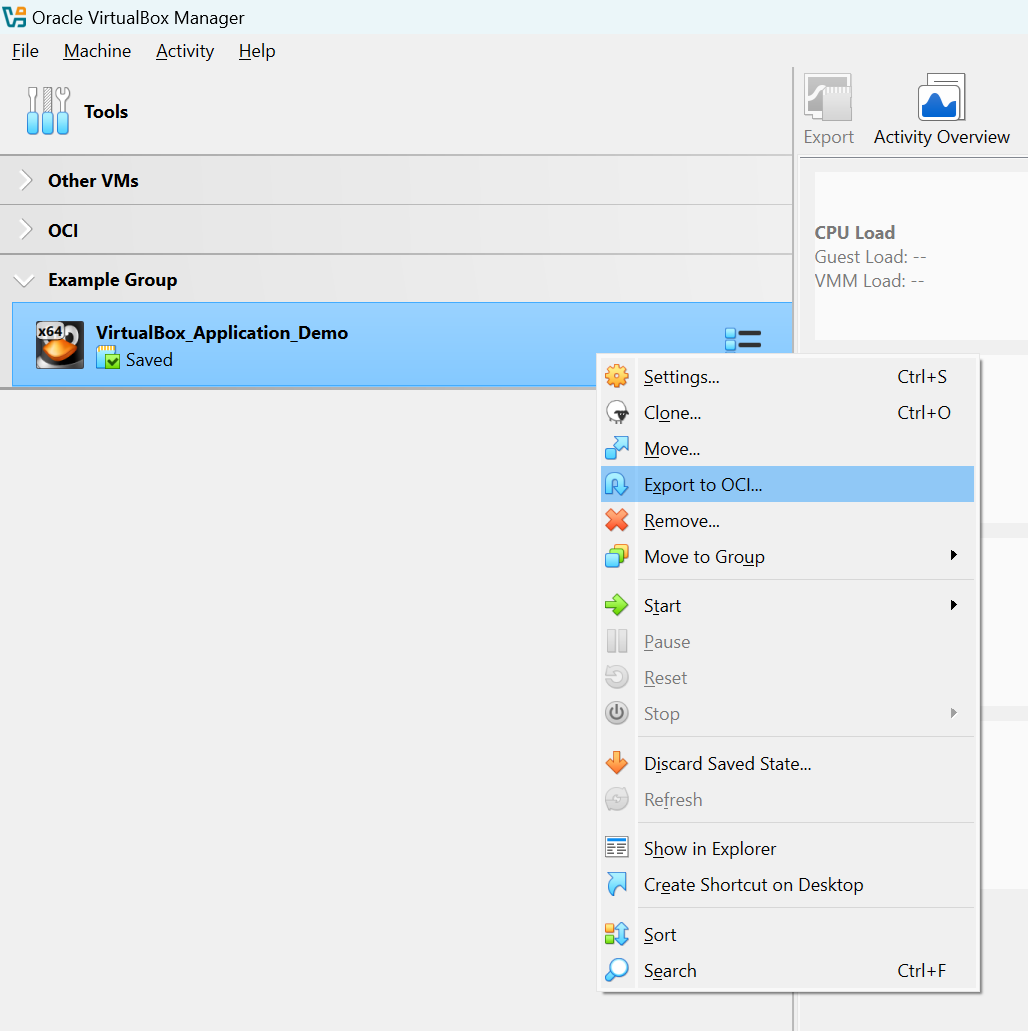Open the VM tools list menu icon
Screen dimensions: 1028x1031
click(x=743, y=339)
